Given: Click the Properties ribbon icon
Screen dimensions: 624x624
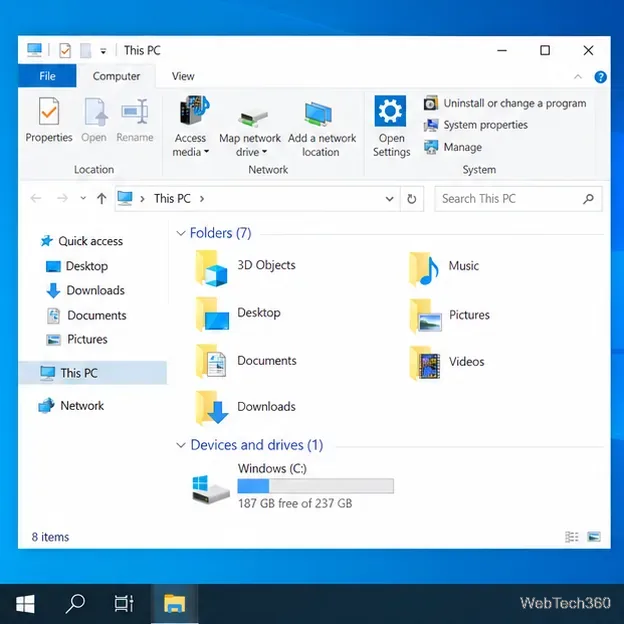Looking at the screenshot, I should (x=49, y=111).
